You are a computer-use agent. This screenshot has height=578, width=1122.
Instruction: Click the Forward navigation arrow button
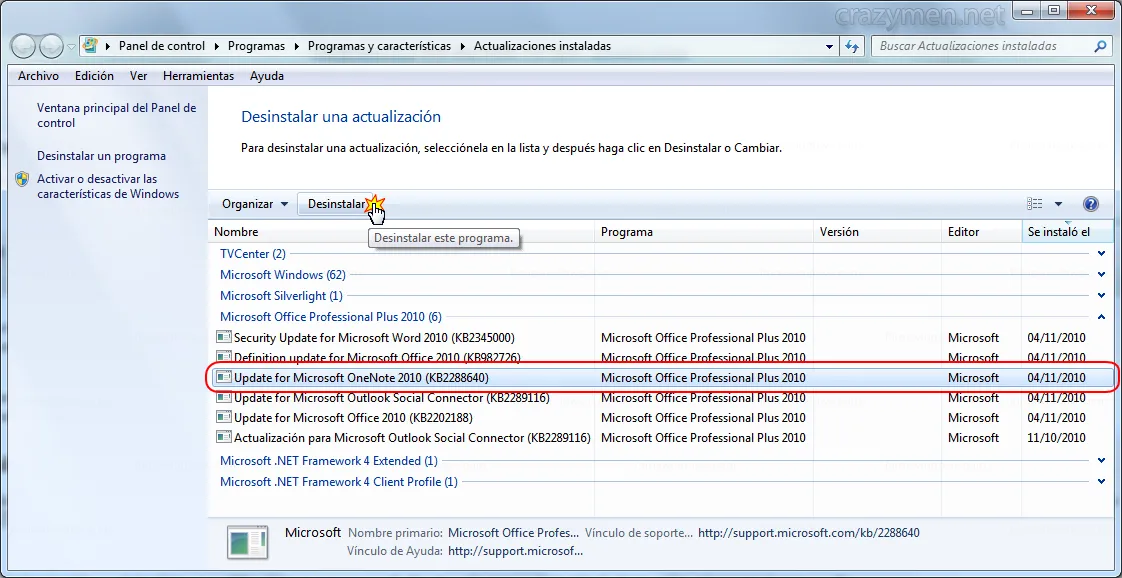[52, 46]
